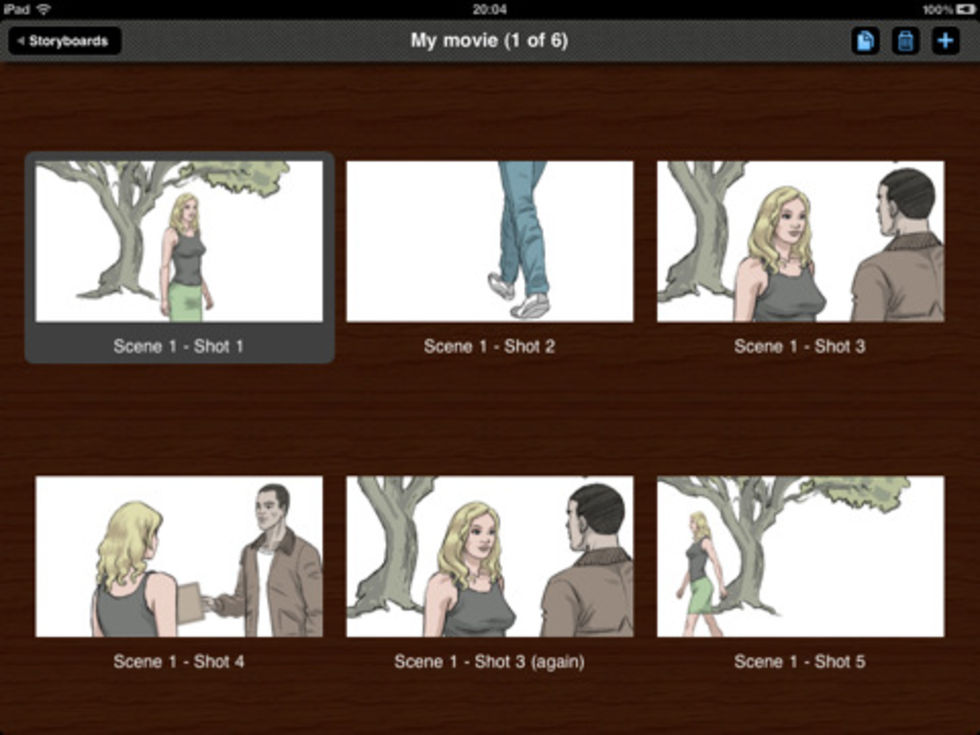Delete the selected shot using the trash icon
980x735 pixels.
click(x=905, y=41)
